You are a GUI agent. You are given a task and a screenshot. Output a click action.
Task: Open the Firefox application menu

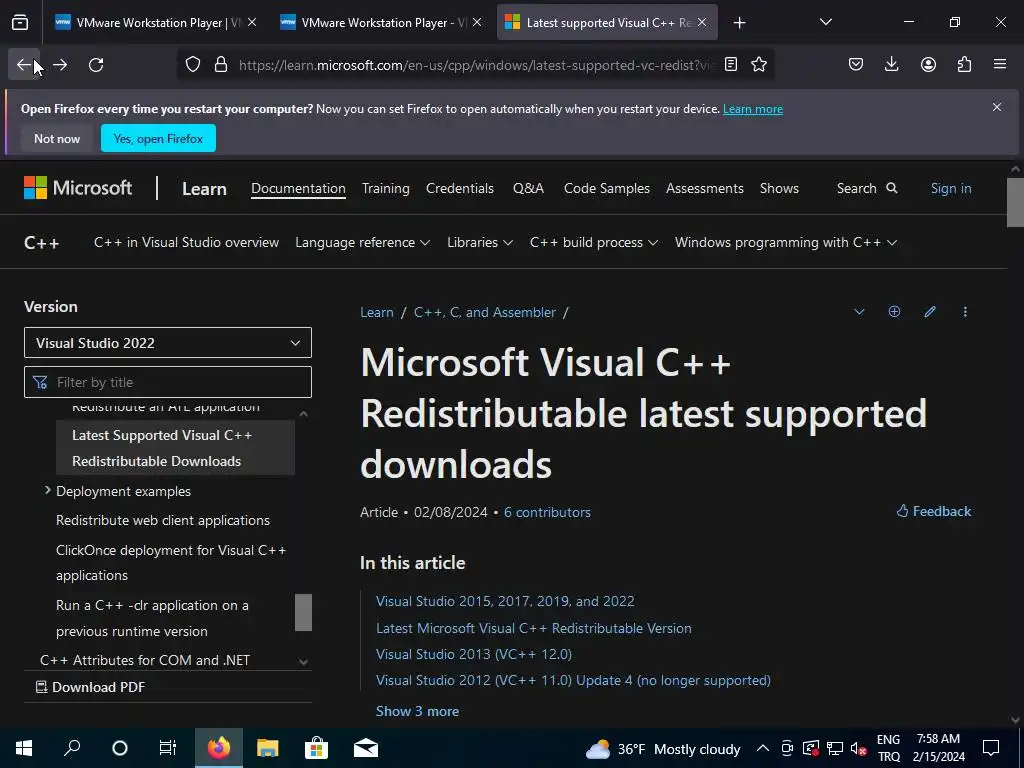(1000, 65)
